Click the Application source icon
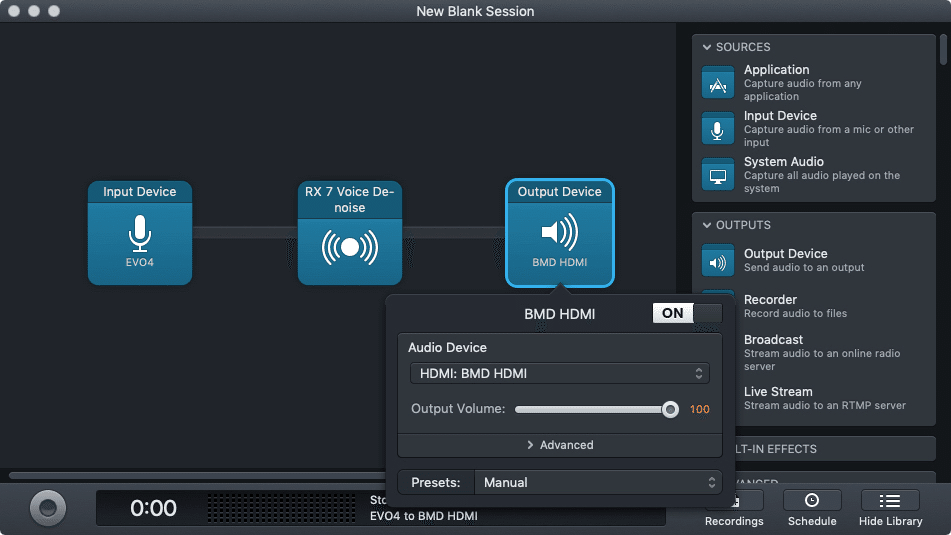This screenshot has width=951, height=535. (717, 82)
